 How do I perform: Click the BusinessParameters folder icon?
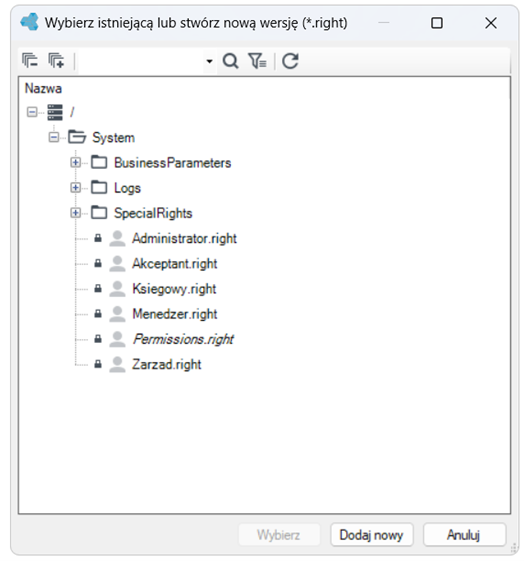pos(99,162)
